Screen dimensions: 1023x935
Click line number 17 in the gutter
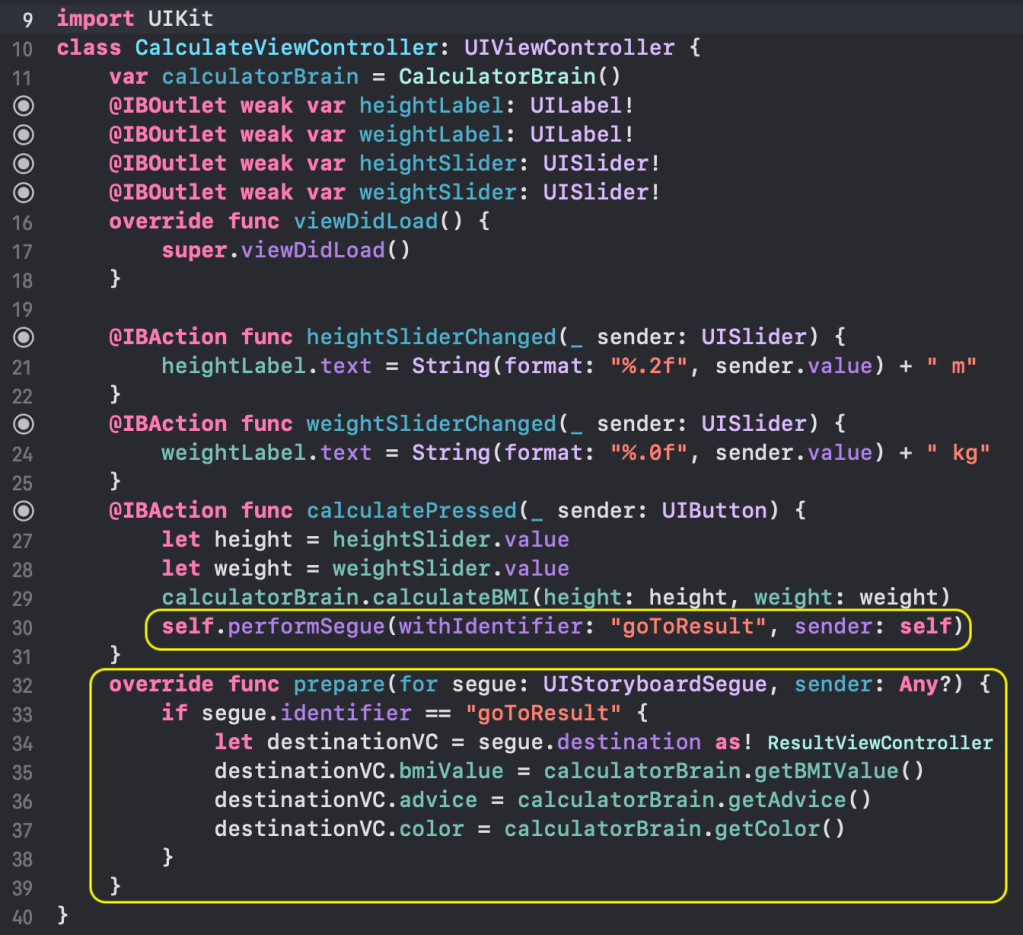(x=23, y=250)
